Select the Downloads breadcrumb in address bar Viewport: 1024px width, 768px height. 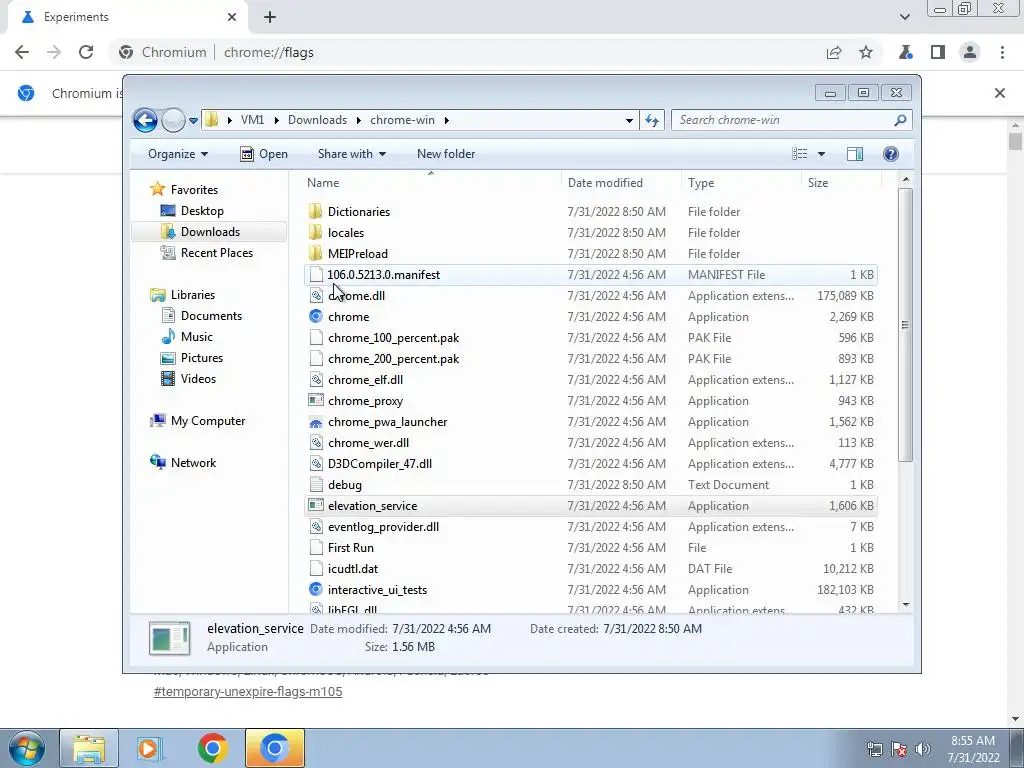tap(317, 120)
